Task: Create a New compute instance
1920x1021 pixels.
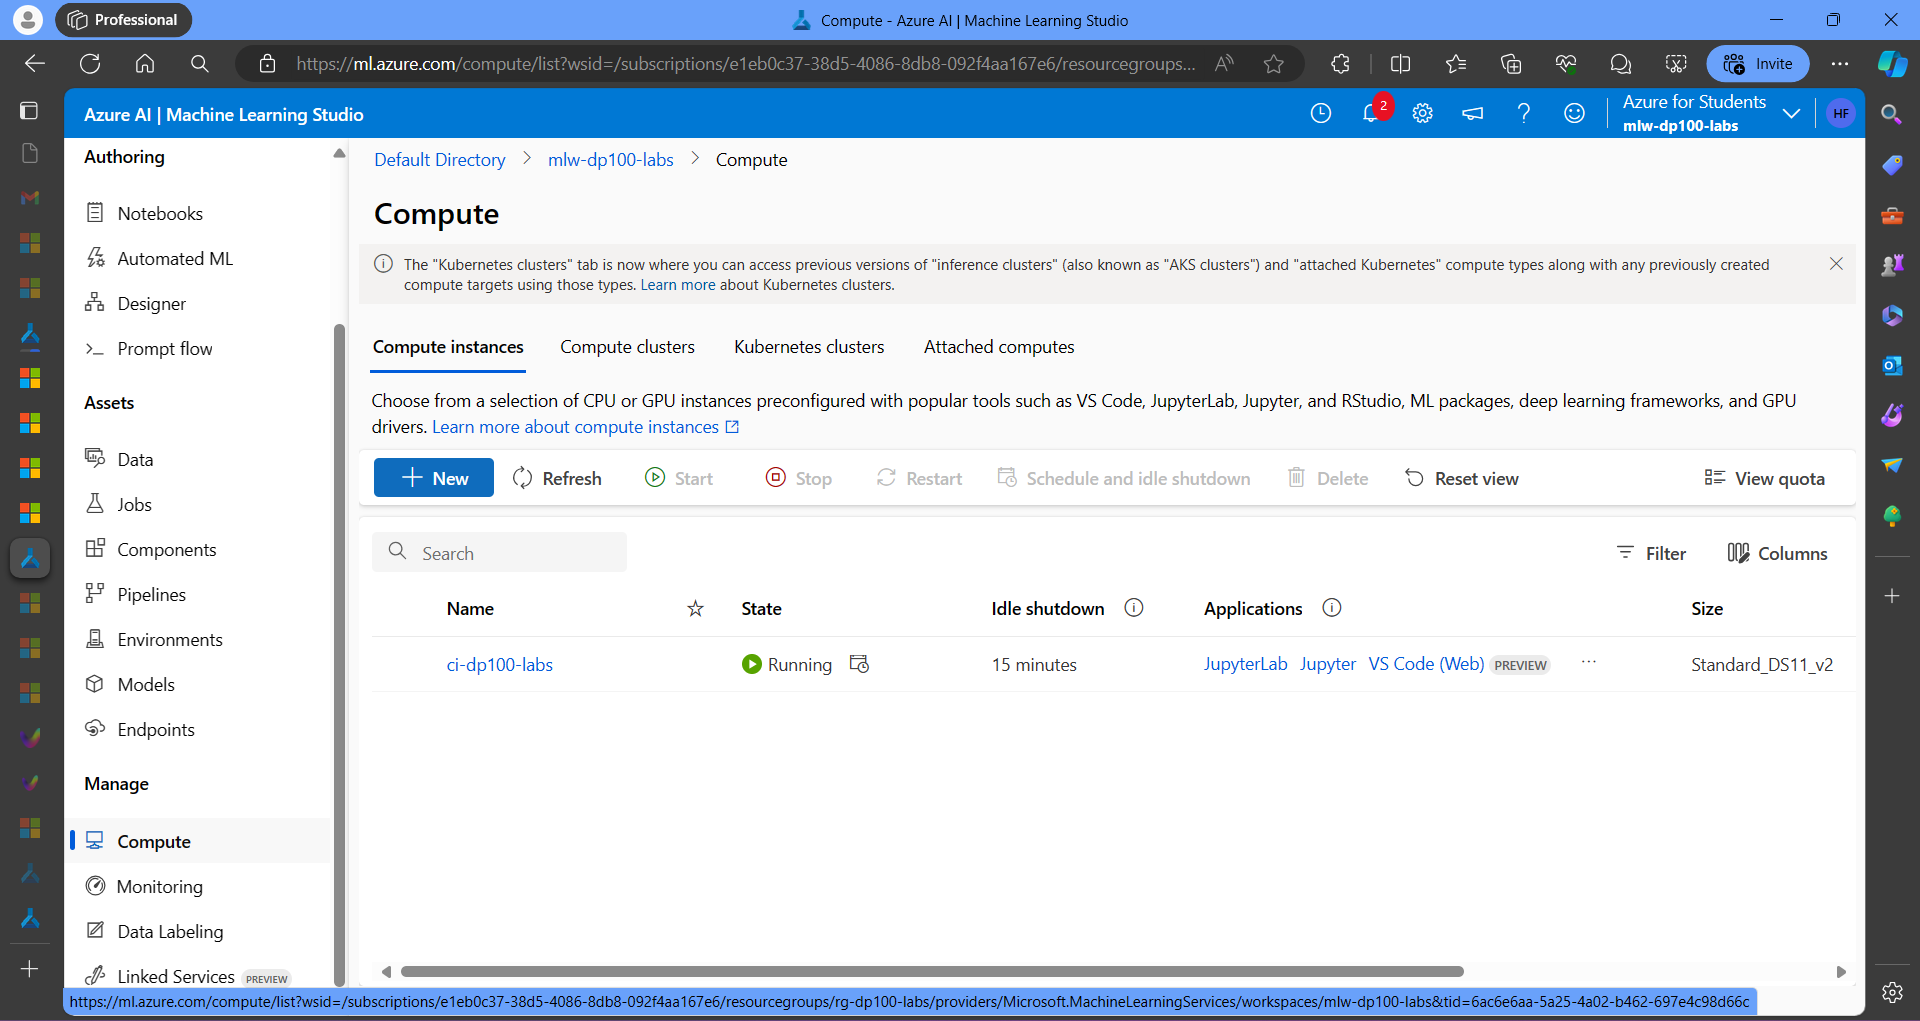Action: 434,478
